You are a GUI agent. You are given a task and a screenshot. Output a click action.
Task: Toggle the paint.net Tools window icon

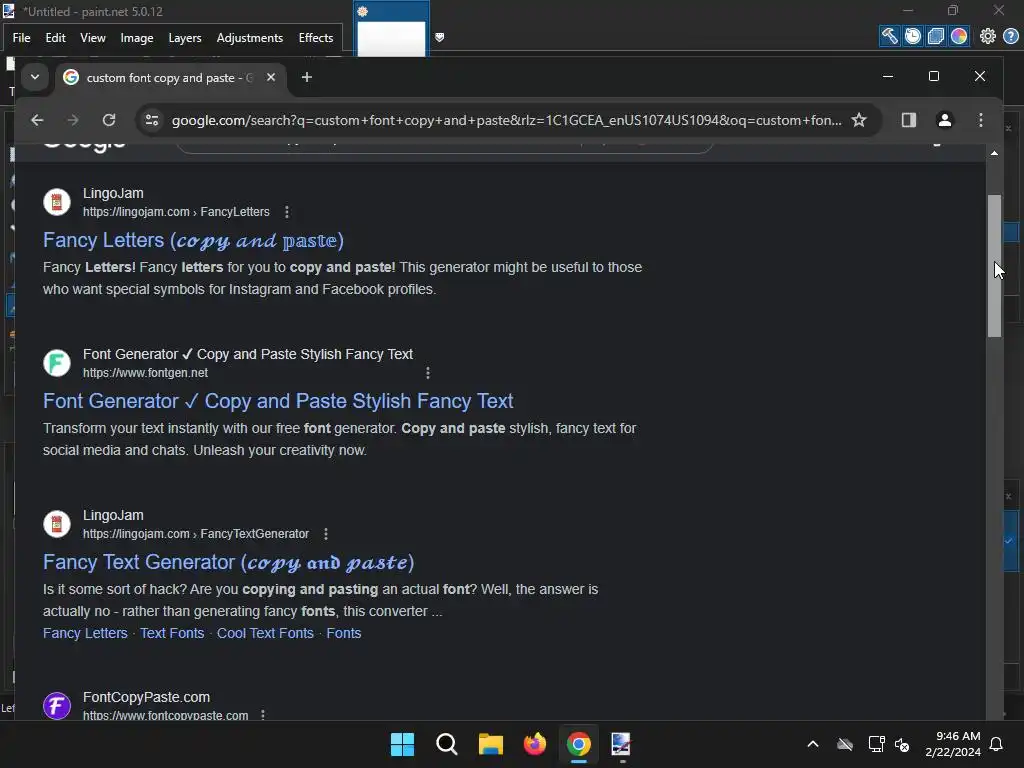889,36
